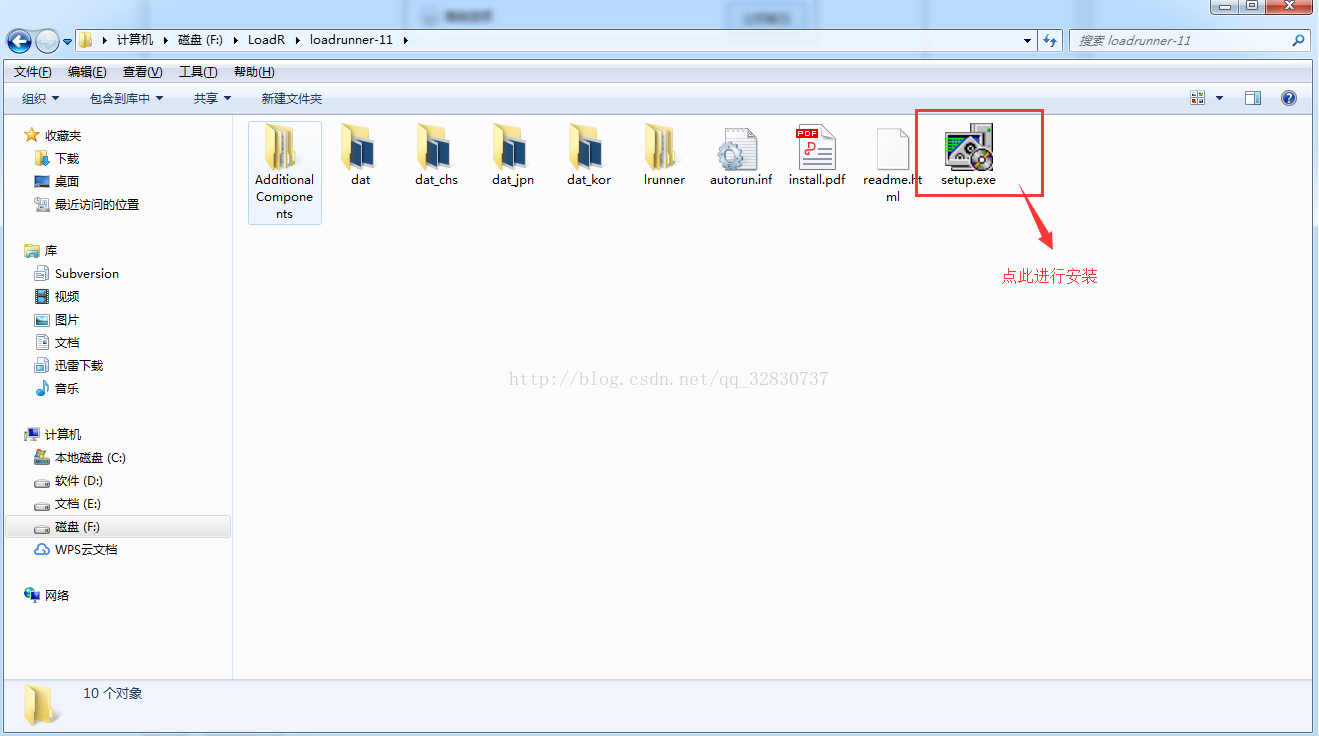The height and width of the screenshot is (736, 1319).
Task: Select 磁盘 (F:) in the address breadcrumb
Action: (x=200, y=41)
